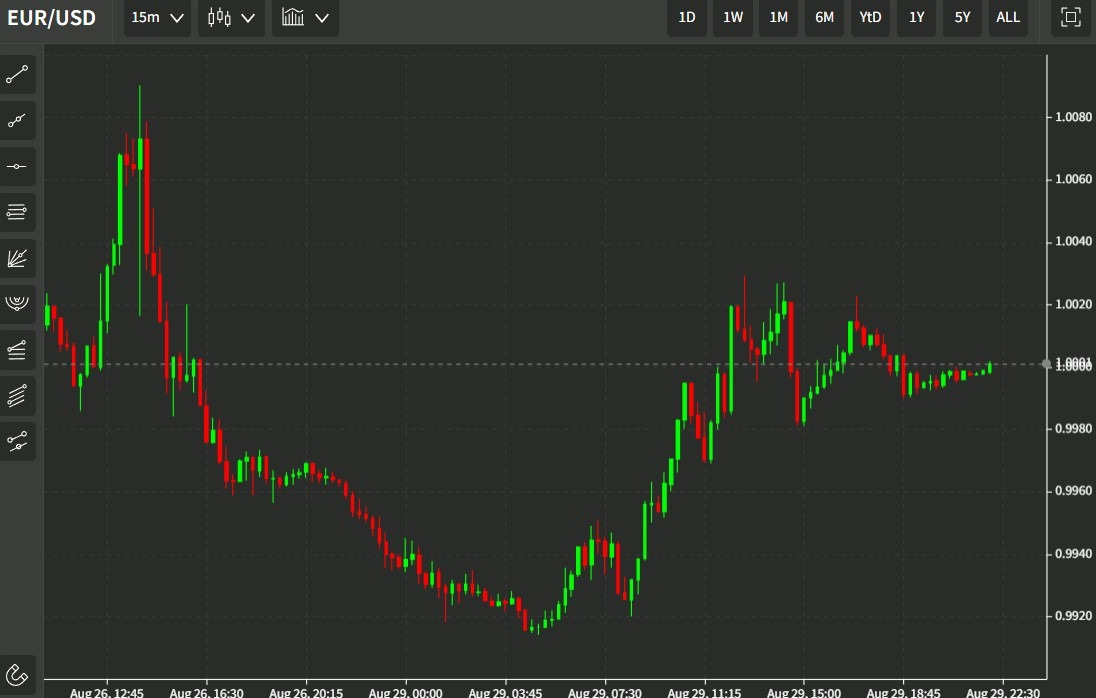The height and width of the screenshot is (698, 1096).
Task: Click the 1.0020 price axis label
Action: pyautogui.click(x=1073, y=304)
